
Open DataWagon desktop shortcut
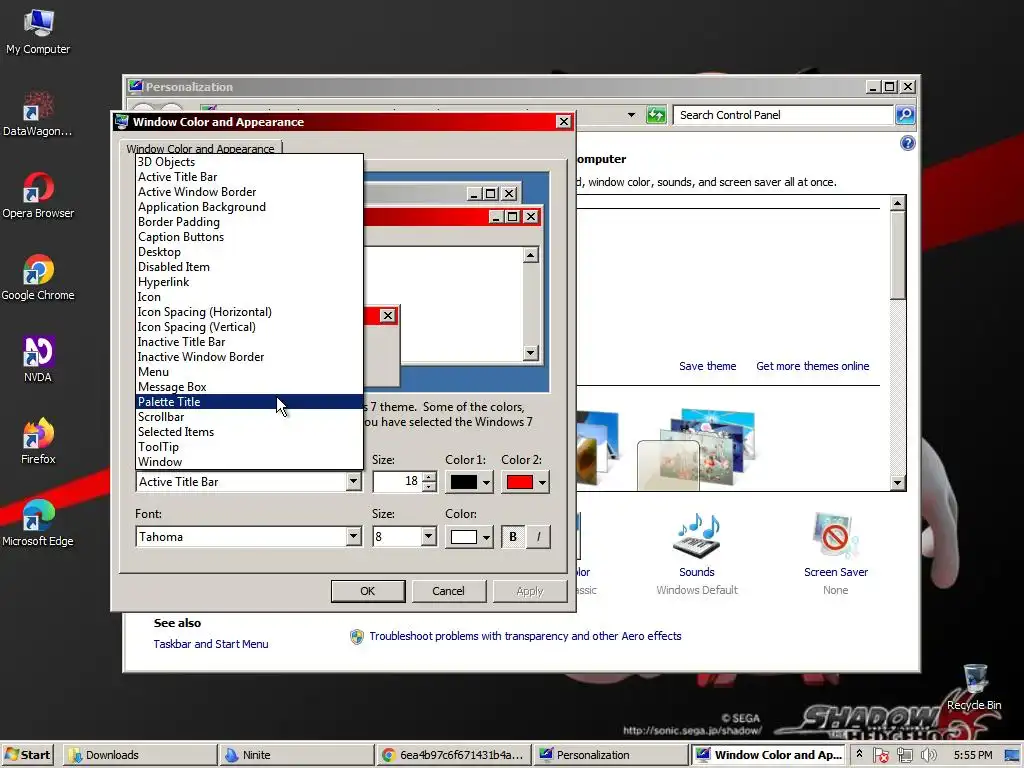pyautogui.click(x=38, y=114)
